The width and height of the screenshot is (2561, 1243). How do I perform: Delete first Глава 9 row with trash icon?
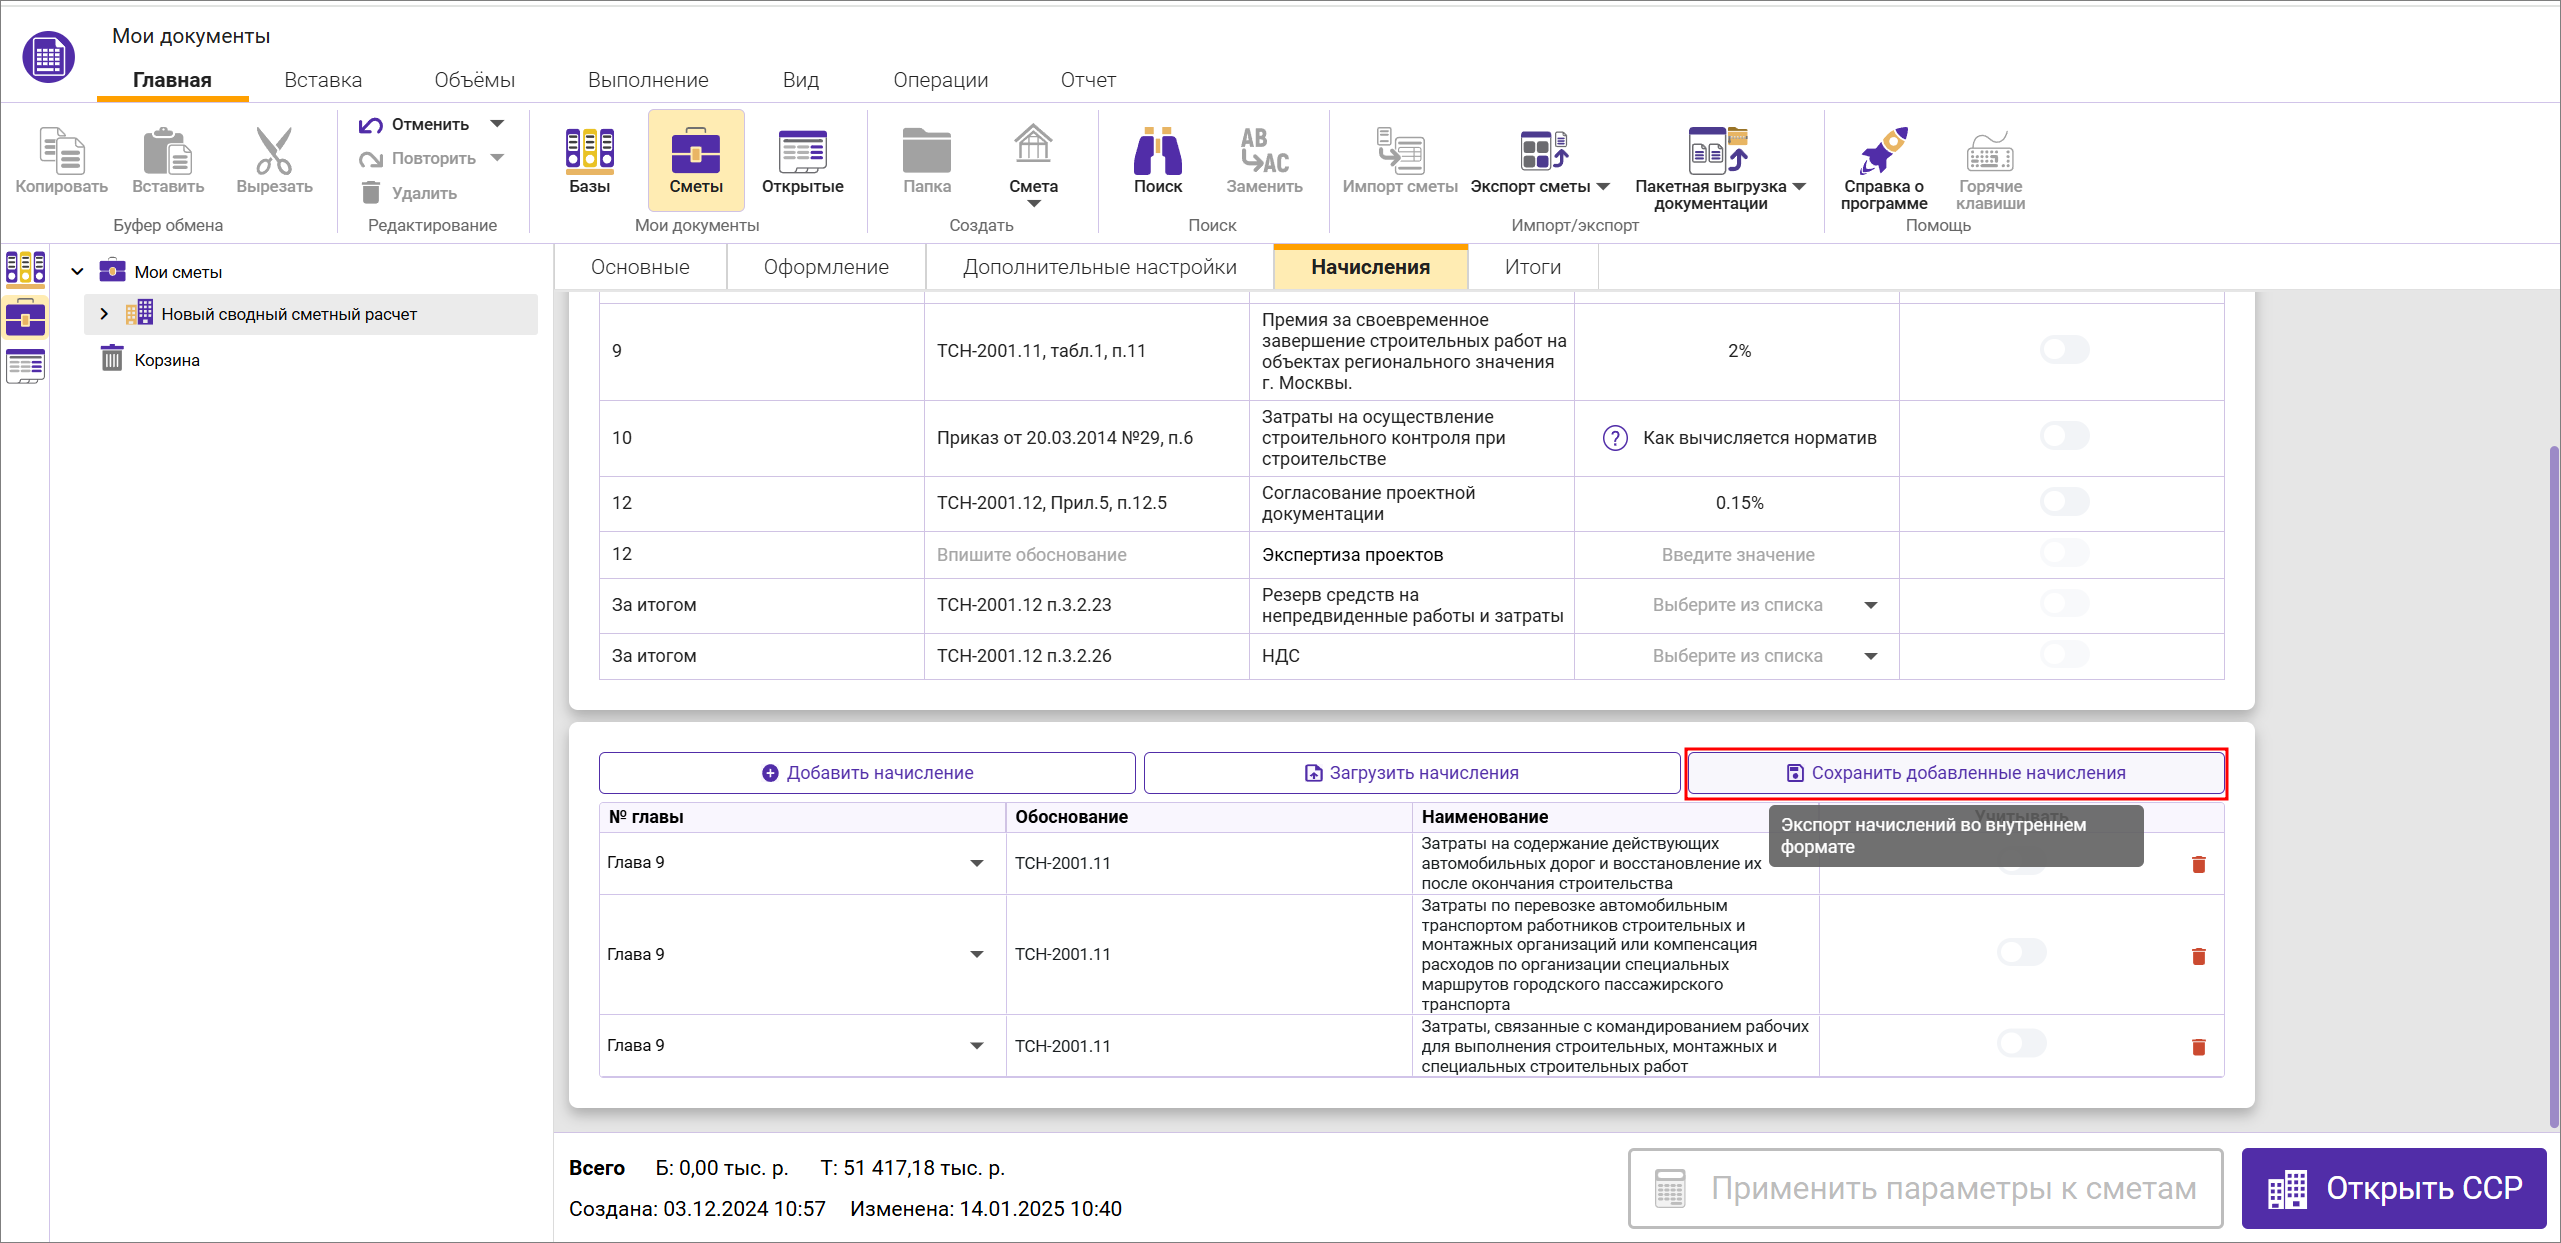[2198, 864]
